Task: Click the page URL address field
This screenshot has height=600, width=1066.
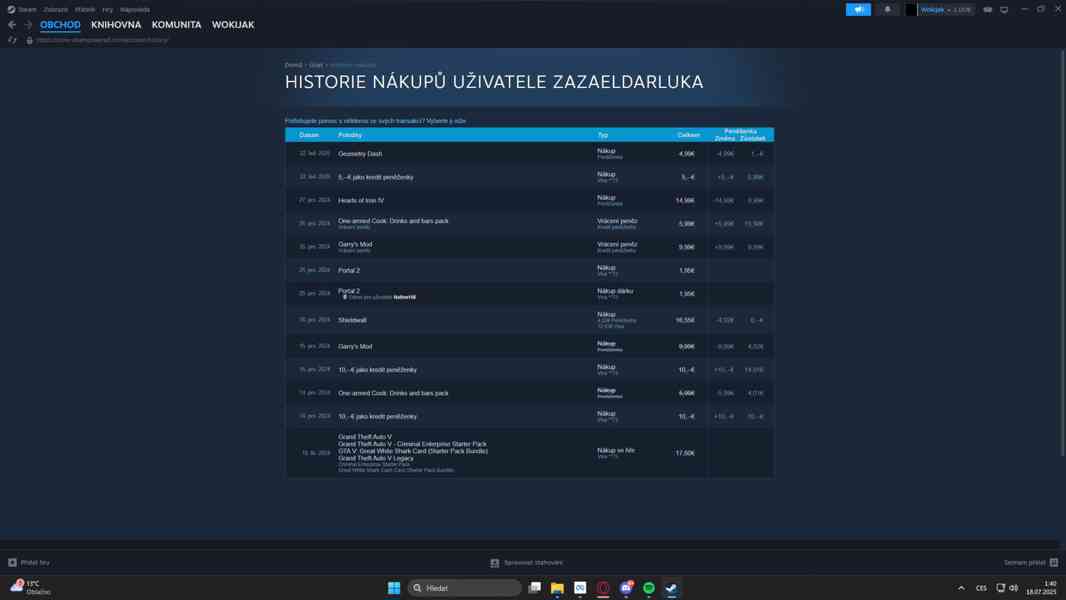Action: tap(102, 40)
